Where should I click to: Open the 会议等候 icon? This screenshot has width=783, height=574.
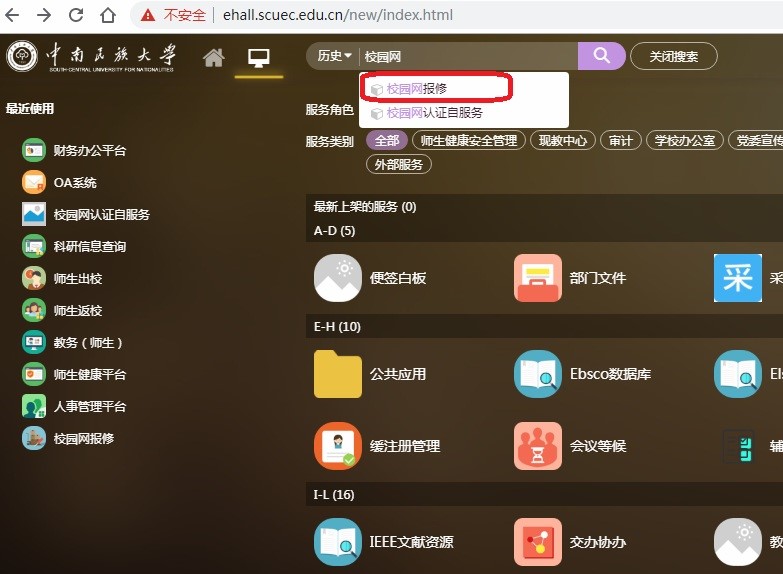(x=538, y=446)
